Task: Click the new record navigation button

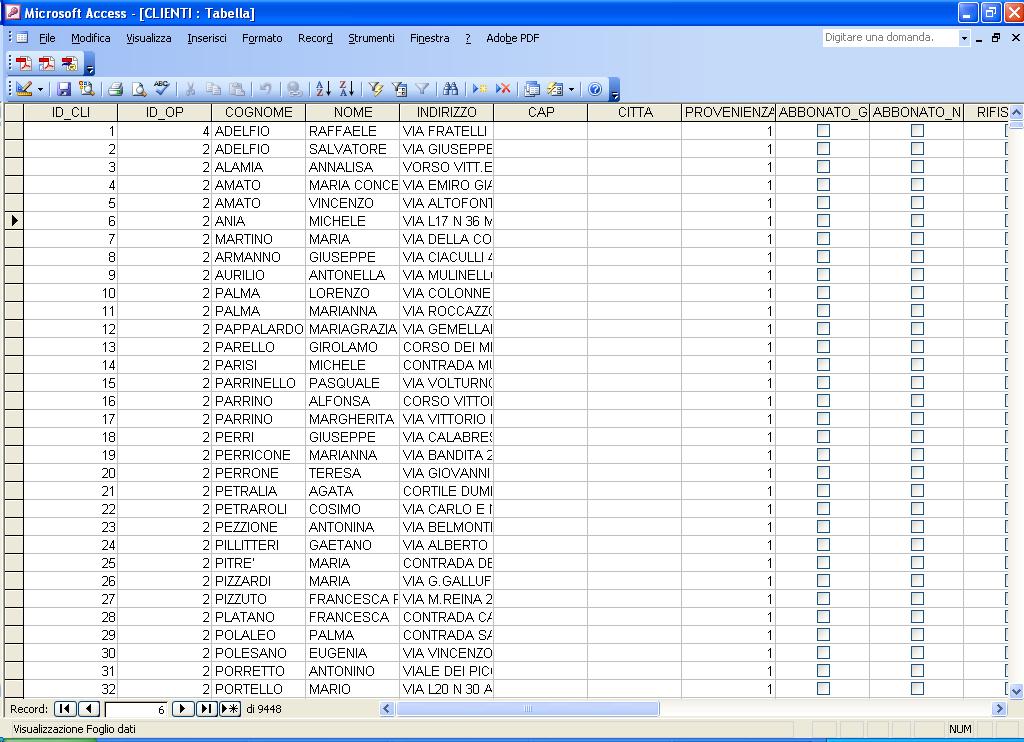Action: tap(230, 709)
